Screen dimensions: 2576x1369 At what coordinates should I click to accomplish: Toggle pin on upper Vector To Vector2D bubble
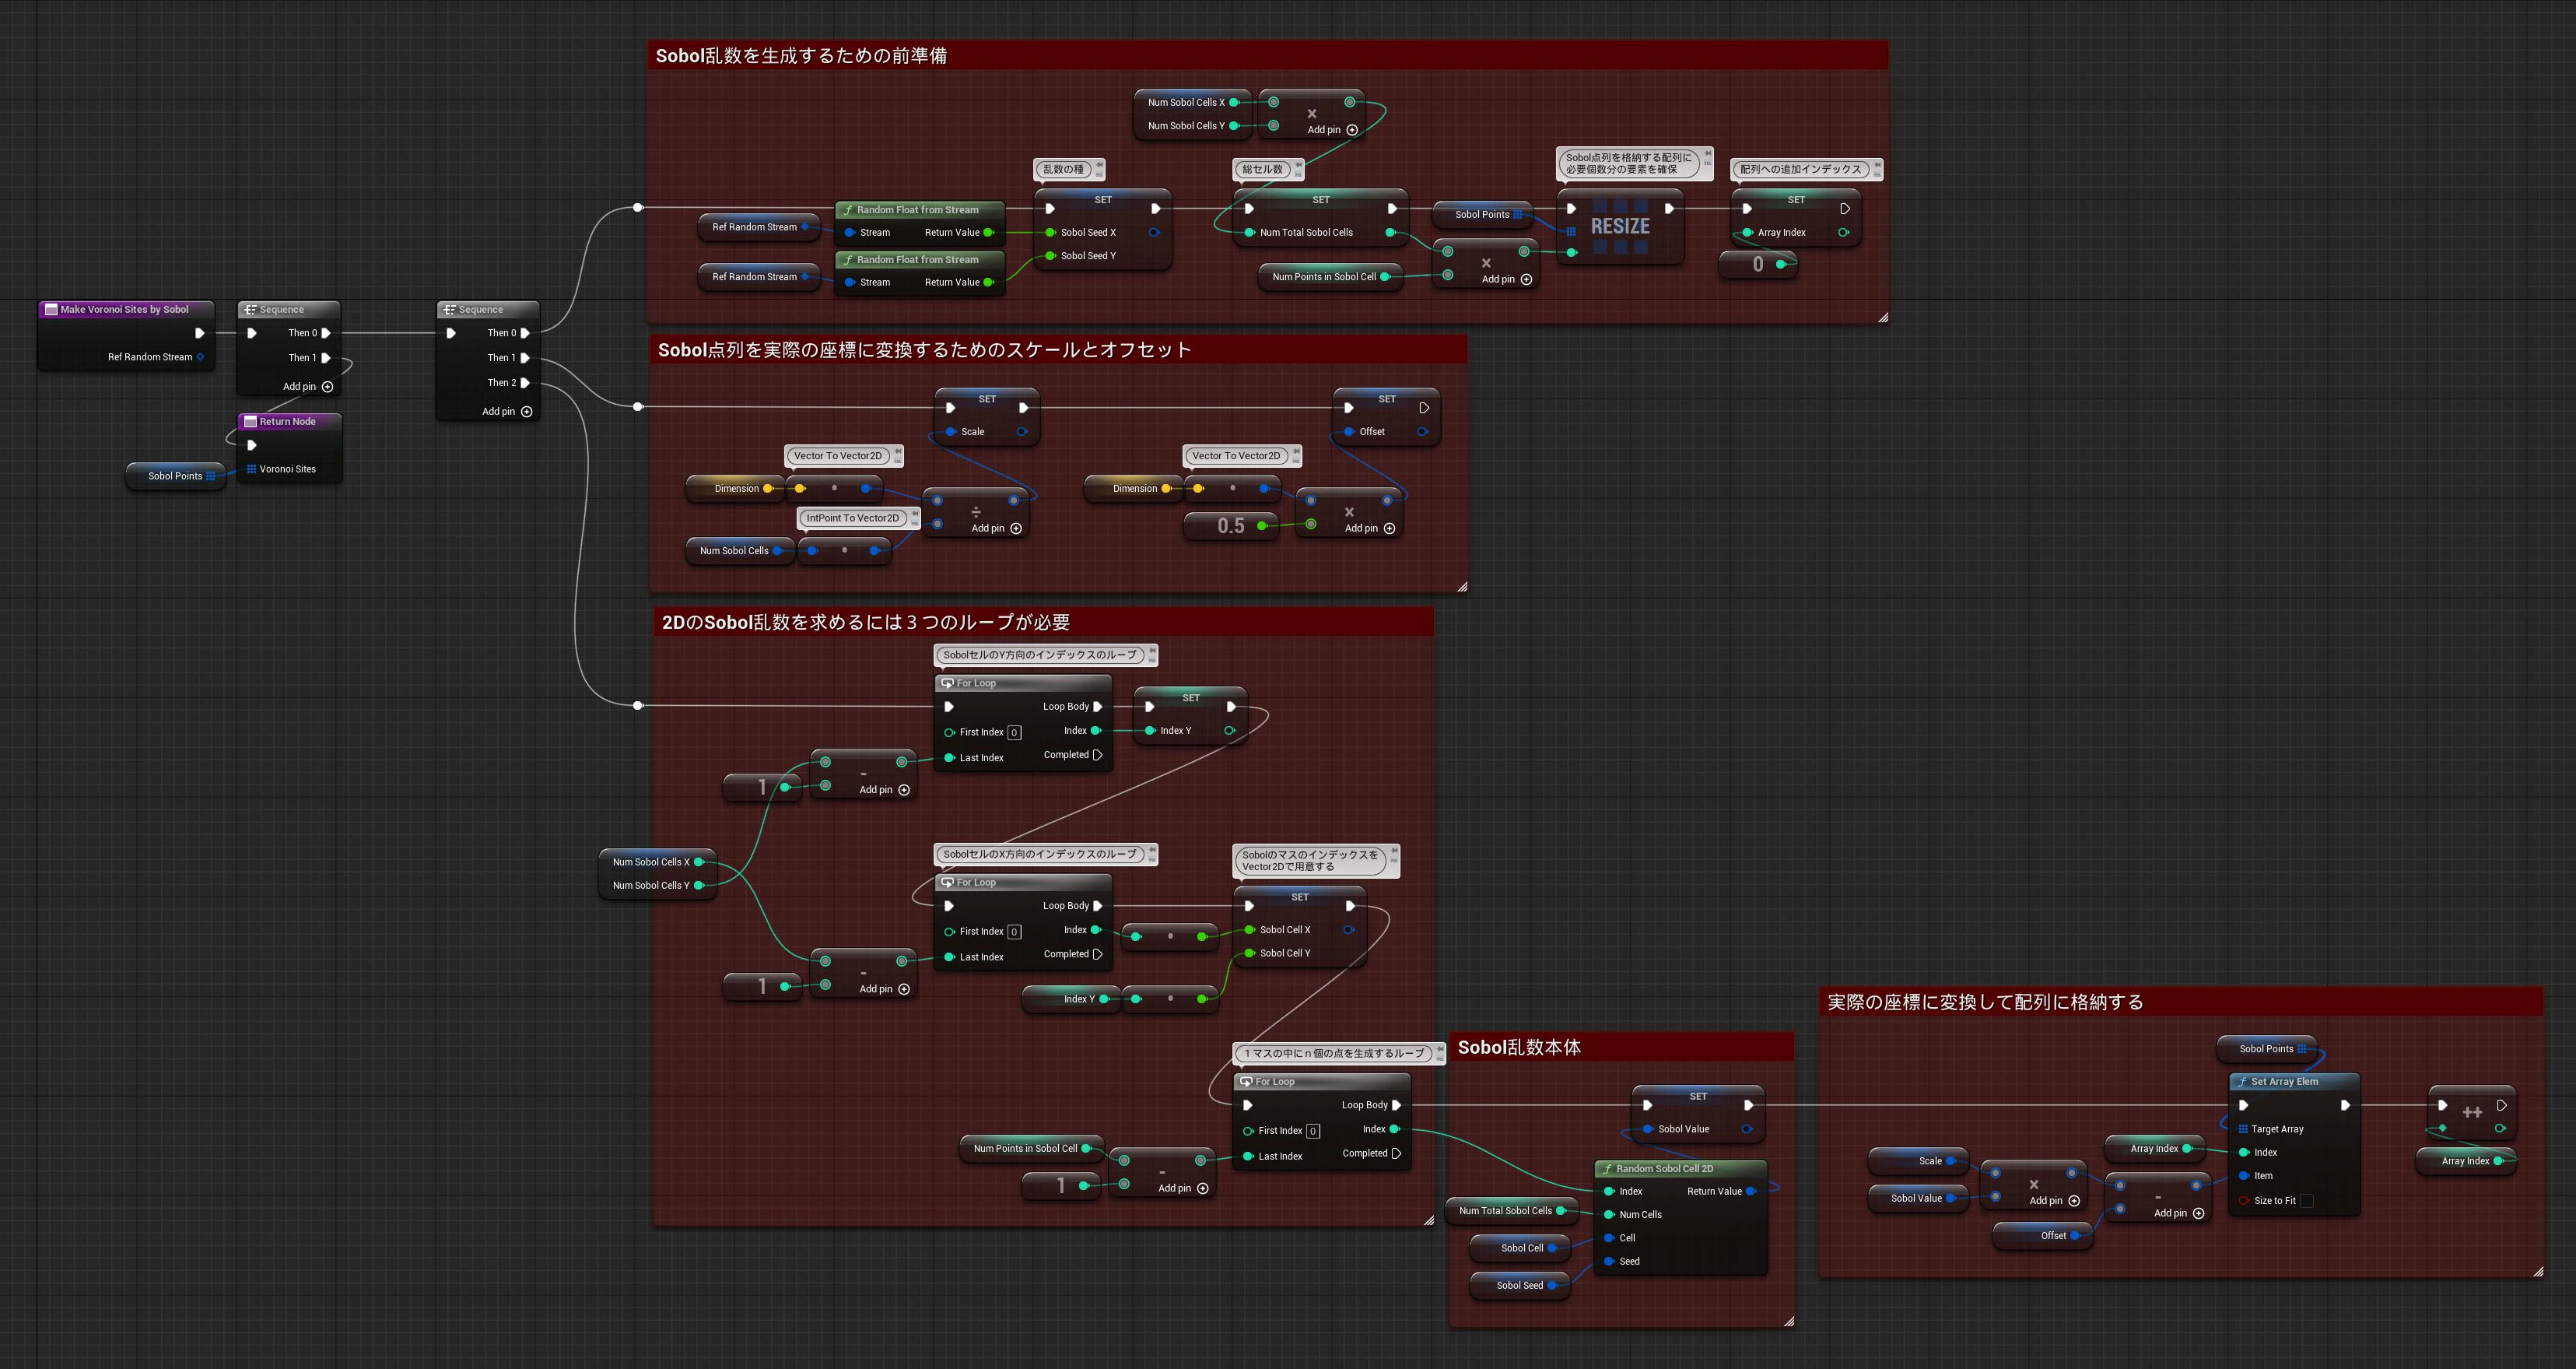pos(898,451)
